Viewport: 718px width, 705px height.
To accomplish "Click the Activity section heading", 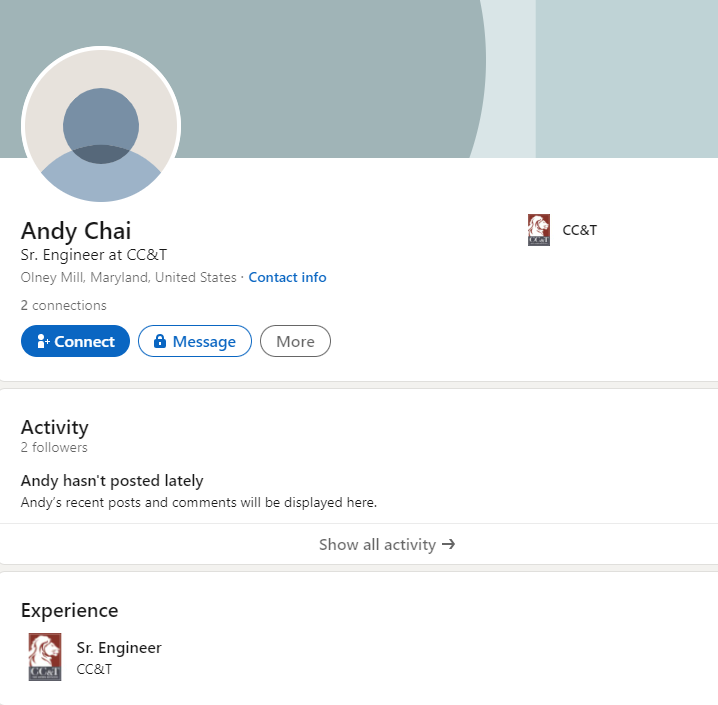I will (54, 427).
